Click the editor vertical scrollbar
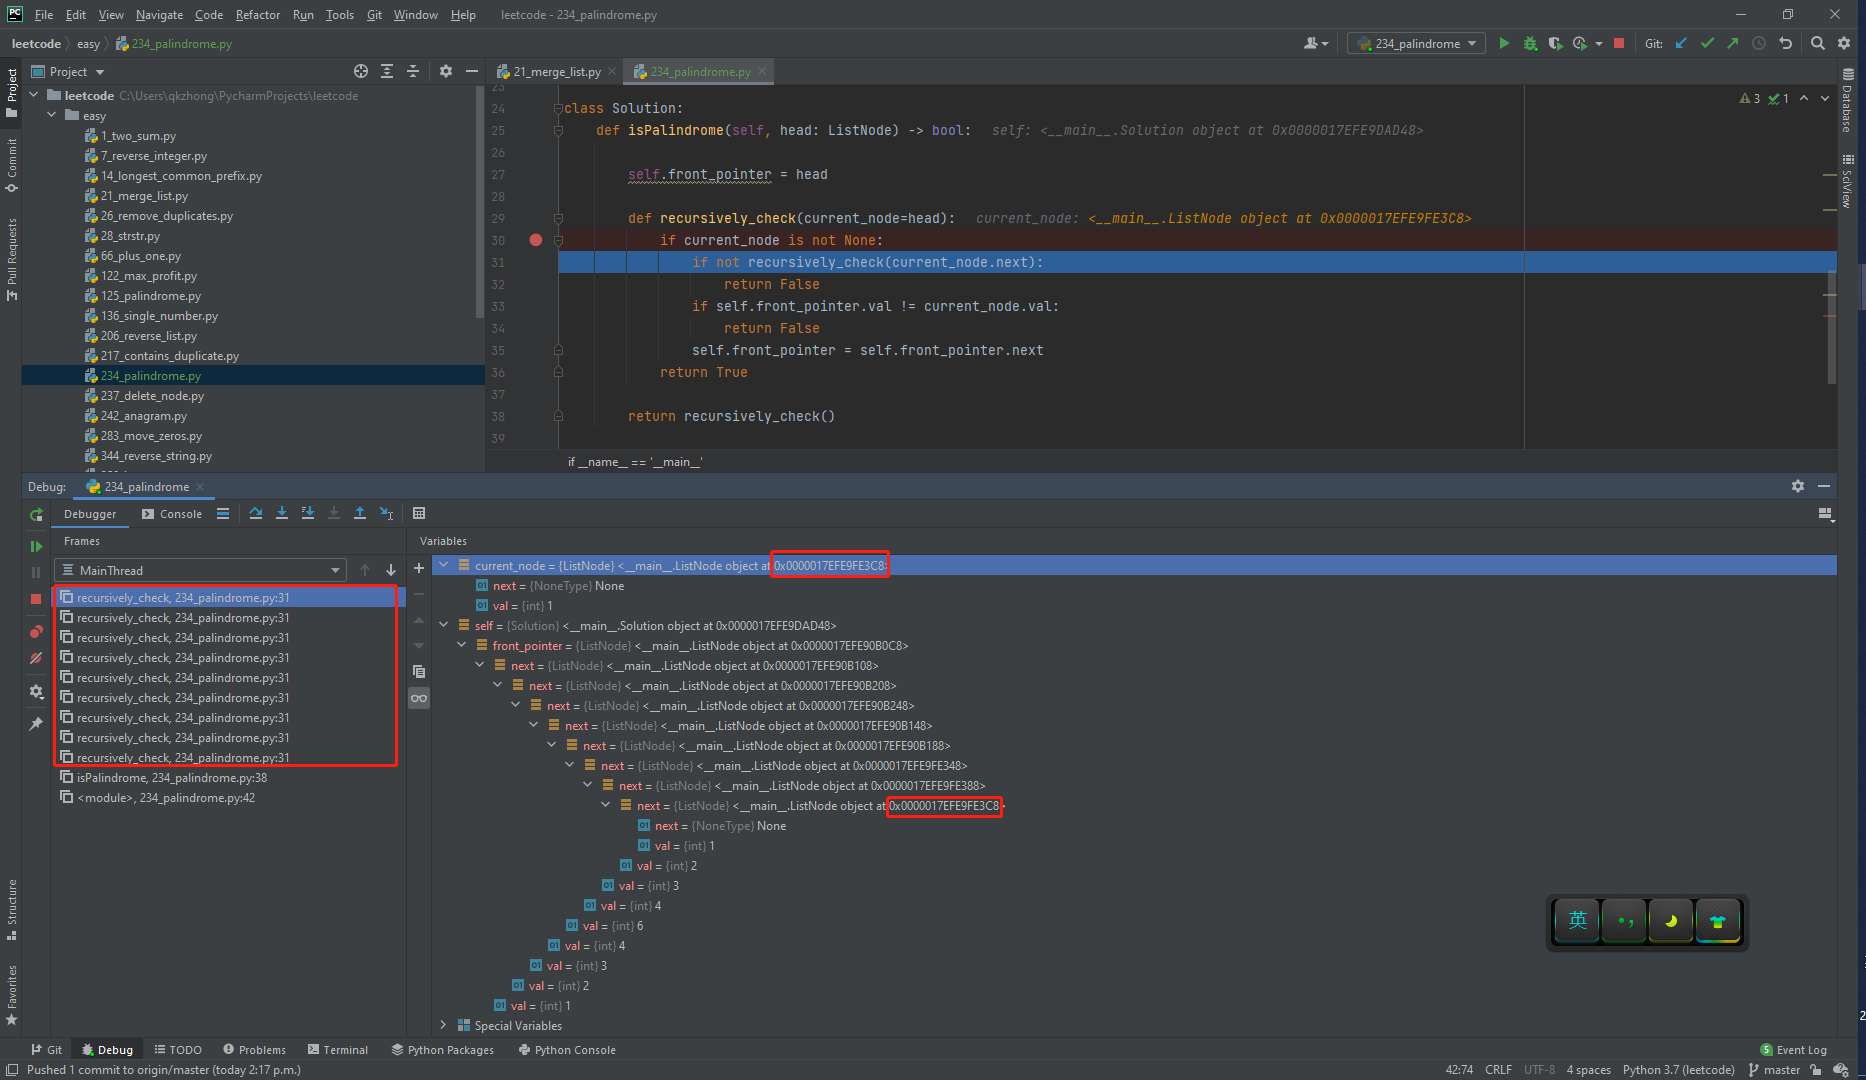Viewport: 1866px width, 1080px height. 1831,325
